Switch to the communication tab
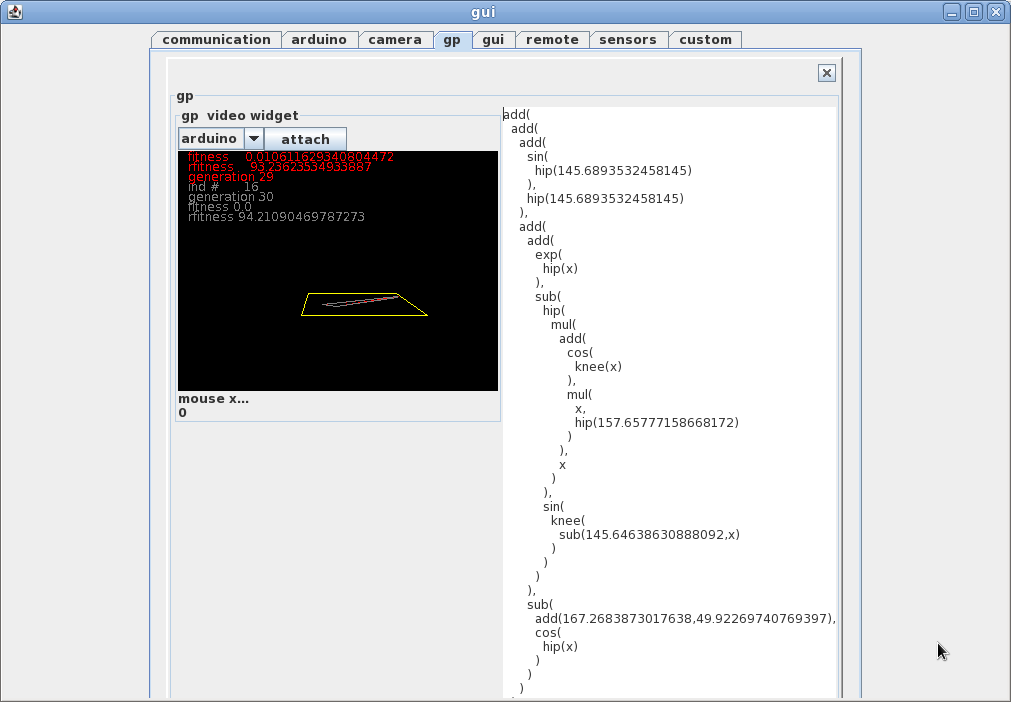 (x=216, y=40)
